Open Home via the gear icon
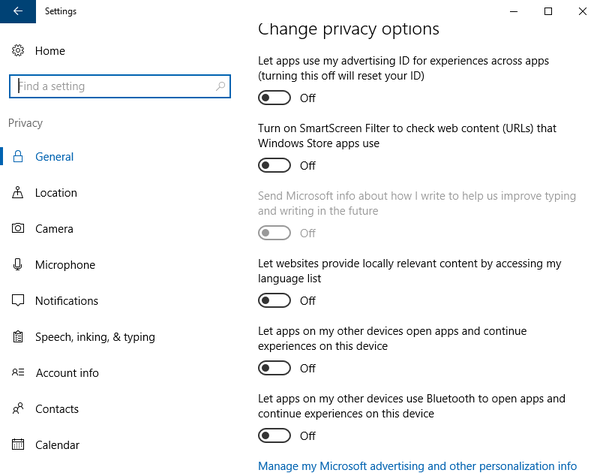This screenshot has width=600, height=473. pyautogui.click(x=18, y=51)
